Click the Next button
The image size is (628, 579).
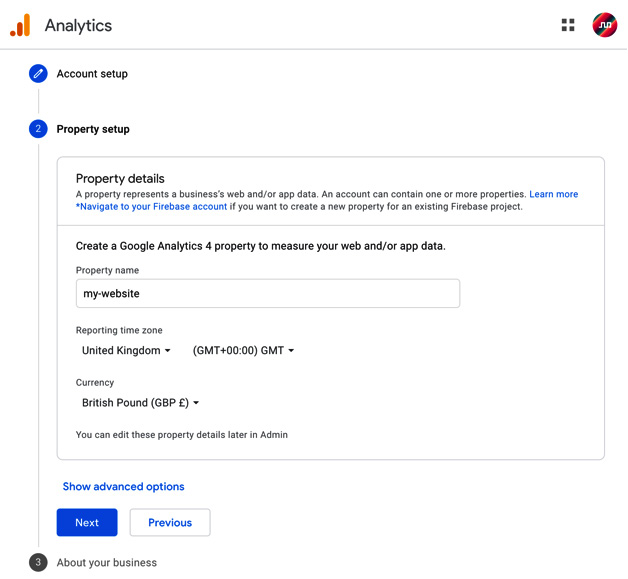tap(87, 523)
